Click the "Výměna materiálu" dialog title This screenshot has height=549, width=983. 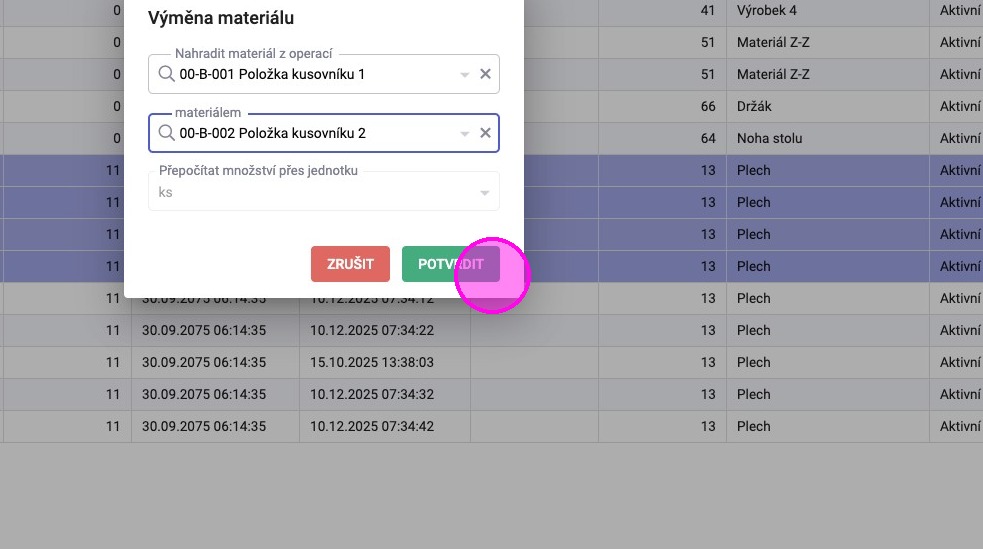click(x=221, y=18)
